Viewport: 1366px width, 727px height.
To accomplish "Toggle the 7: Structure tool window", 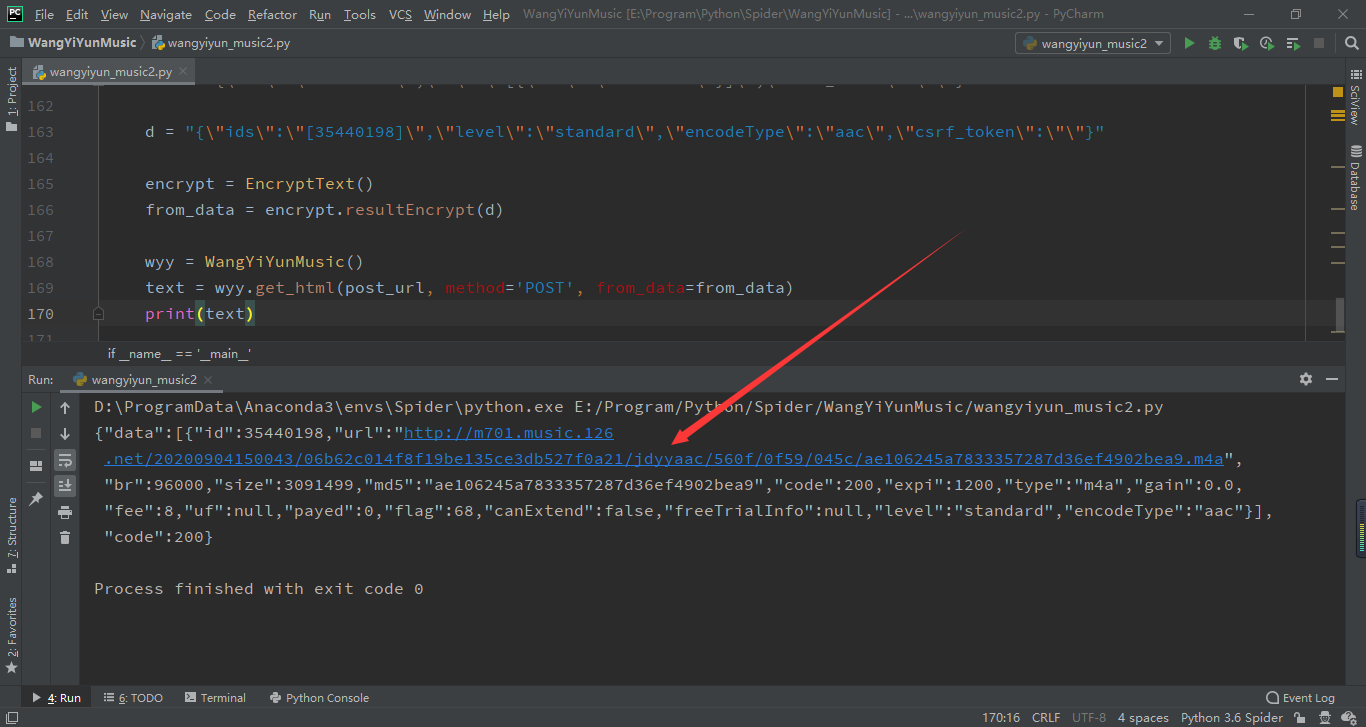I will pyautogui.click(x=12, y=535).
